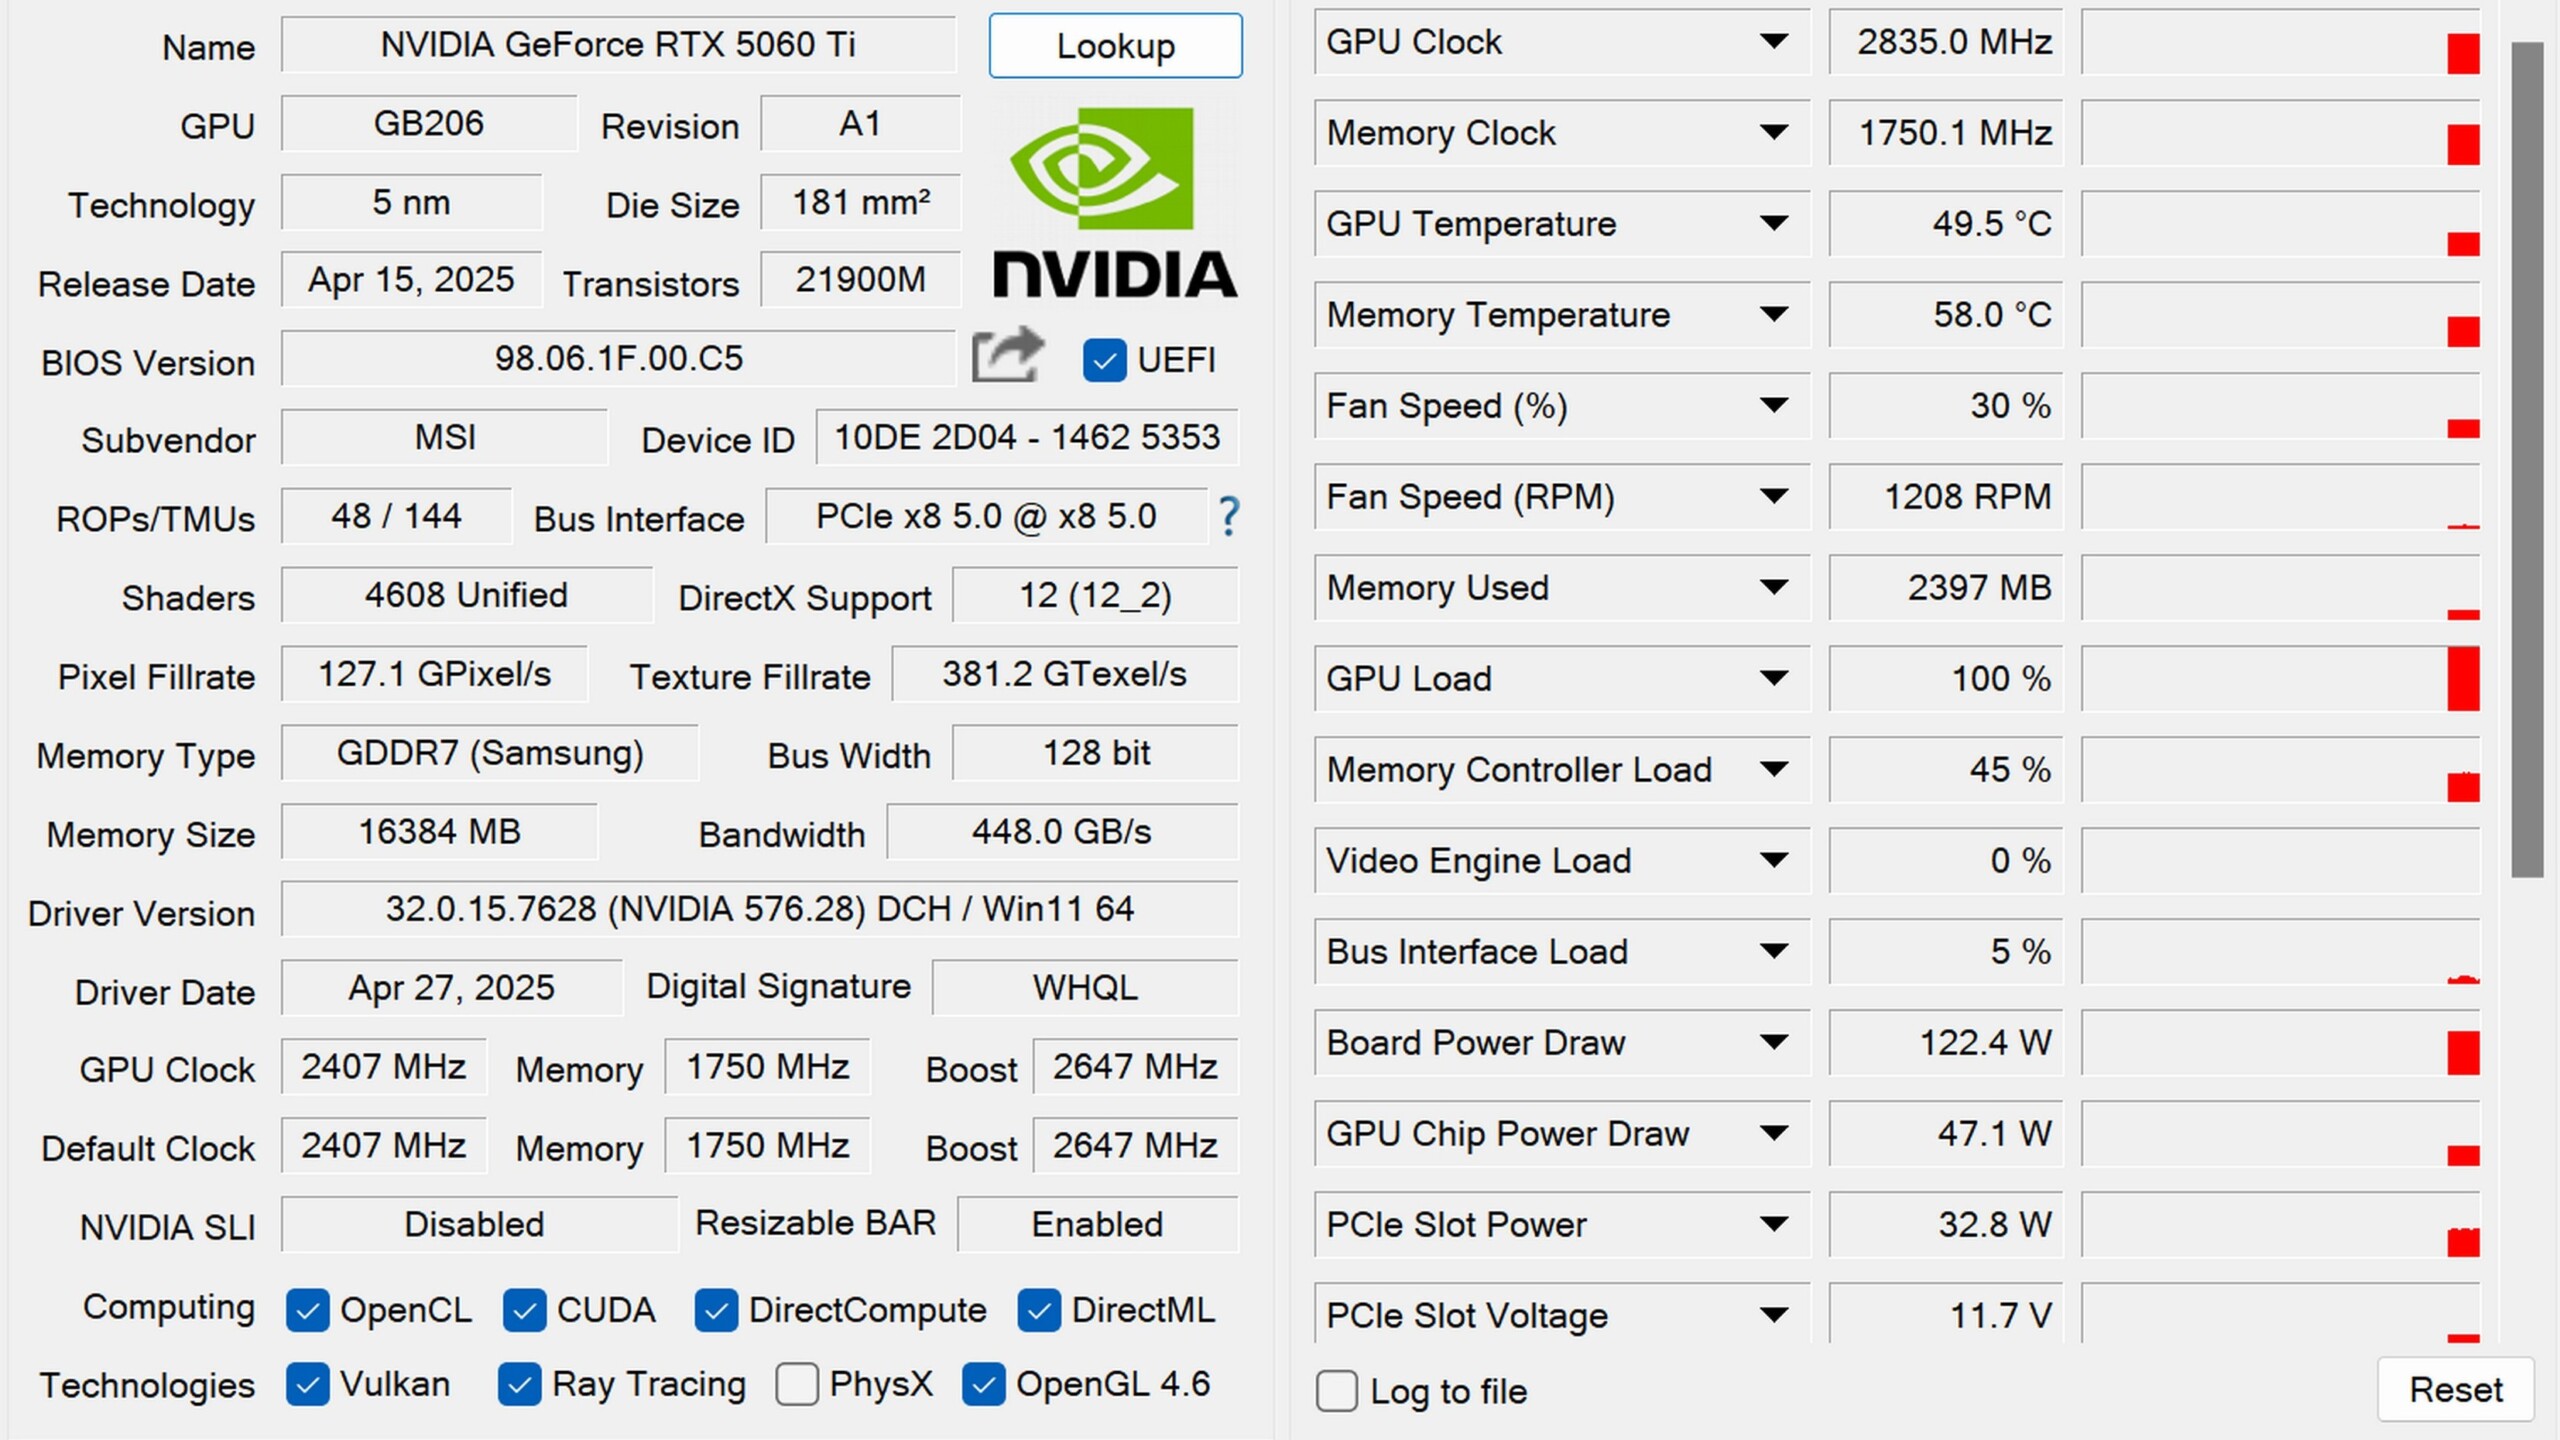Click the Release Date value Apr 15, 2025
2560x1440 pixels.
pyautogui.click(x=412, y=281)
